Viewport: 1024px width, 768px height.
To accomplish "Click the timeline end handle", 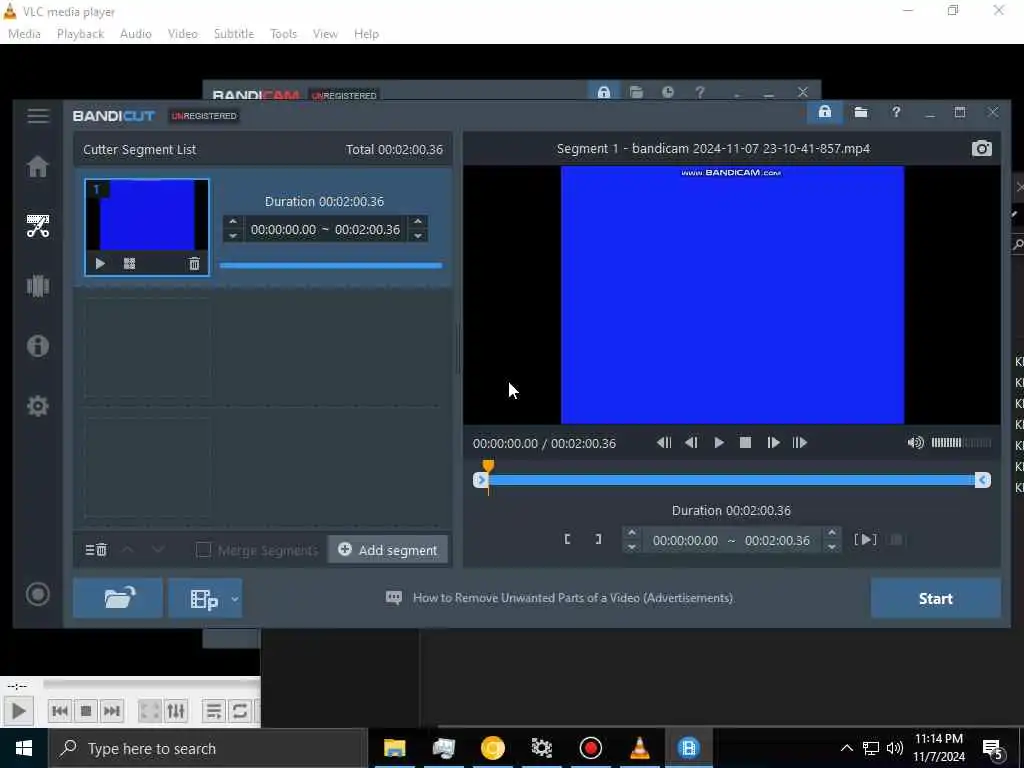I will (982, 480).
